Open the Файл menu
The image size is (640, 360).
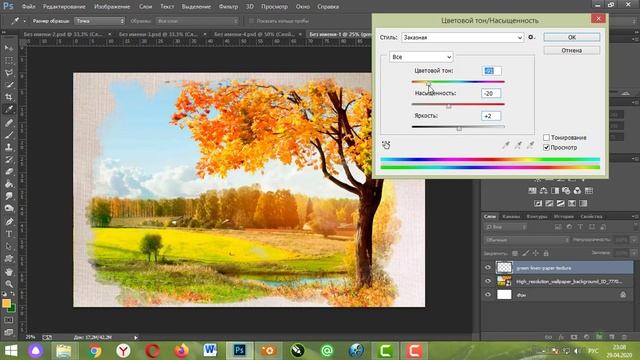pyautogui.click(x=28, y=7)
